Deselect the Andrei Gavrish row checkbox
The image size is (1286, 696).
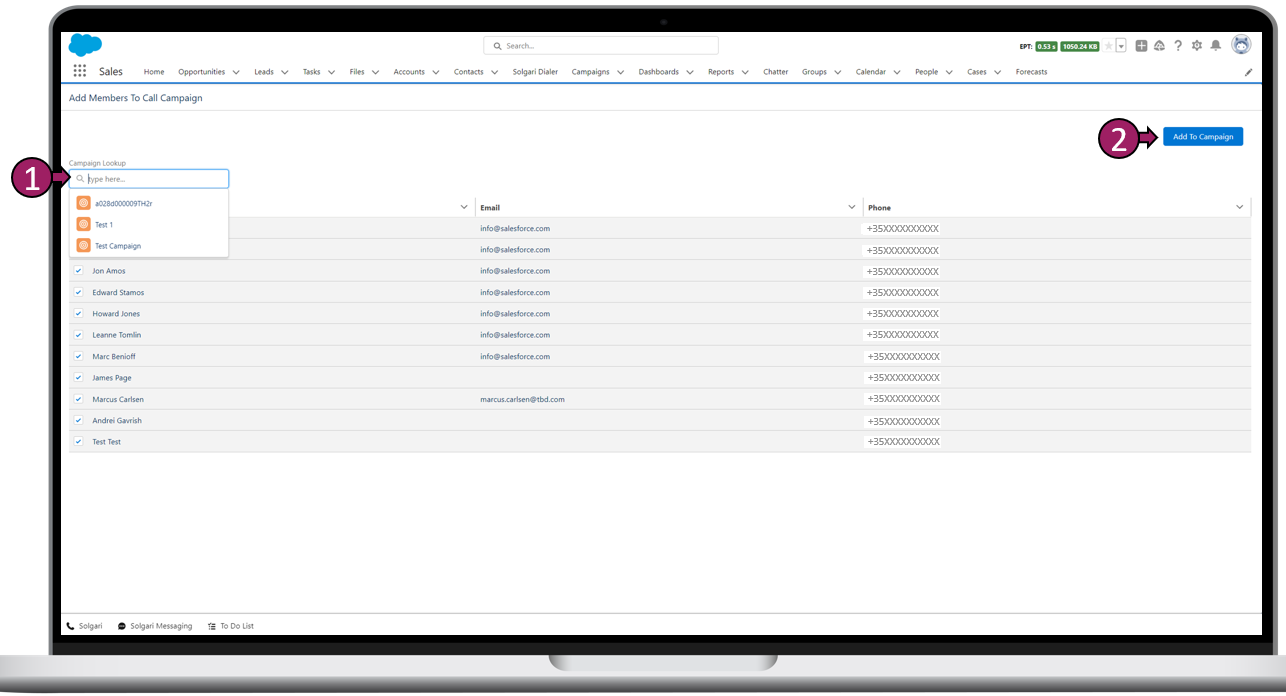point(79,420)
